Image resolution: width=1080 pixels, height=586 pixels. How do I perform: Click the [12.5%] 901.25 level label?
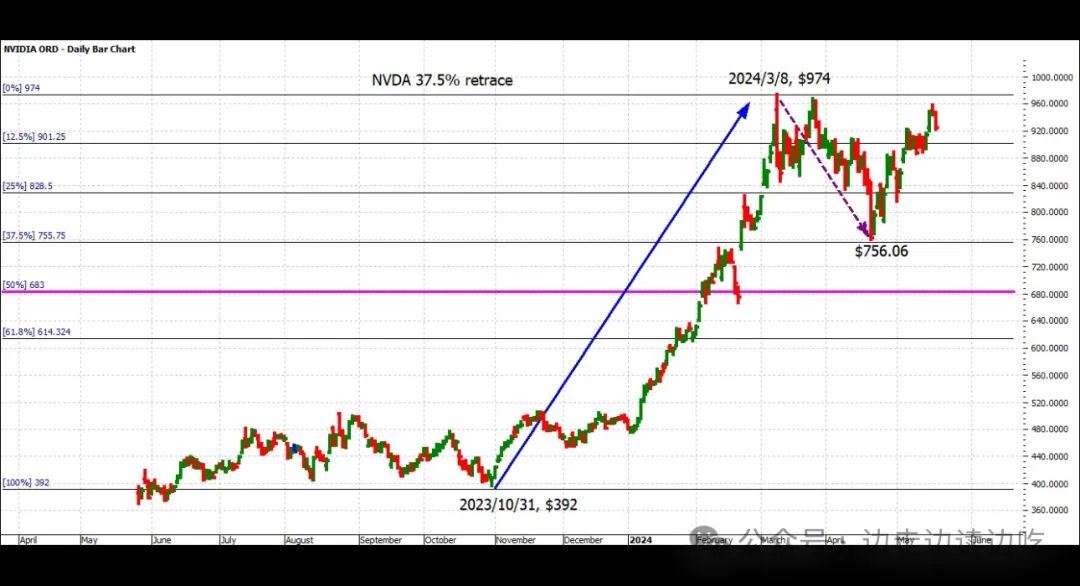pyautogui.click(x=34, y=137)
